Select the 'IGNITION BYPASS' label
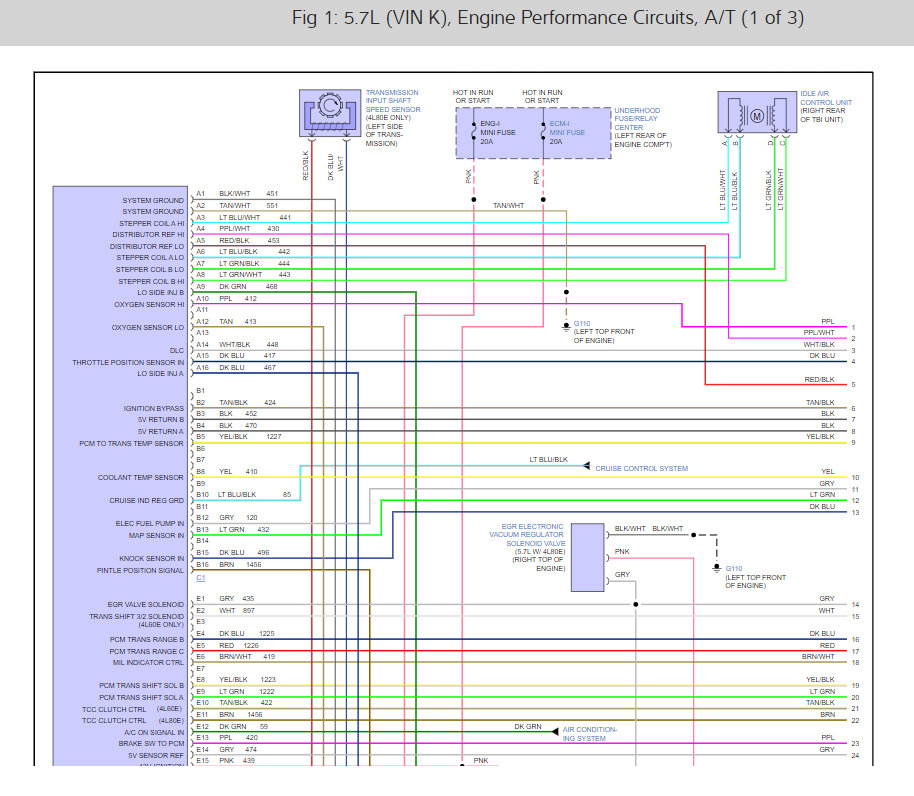Viewport: 914px width, 796px height. pos(153,408)
